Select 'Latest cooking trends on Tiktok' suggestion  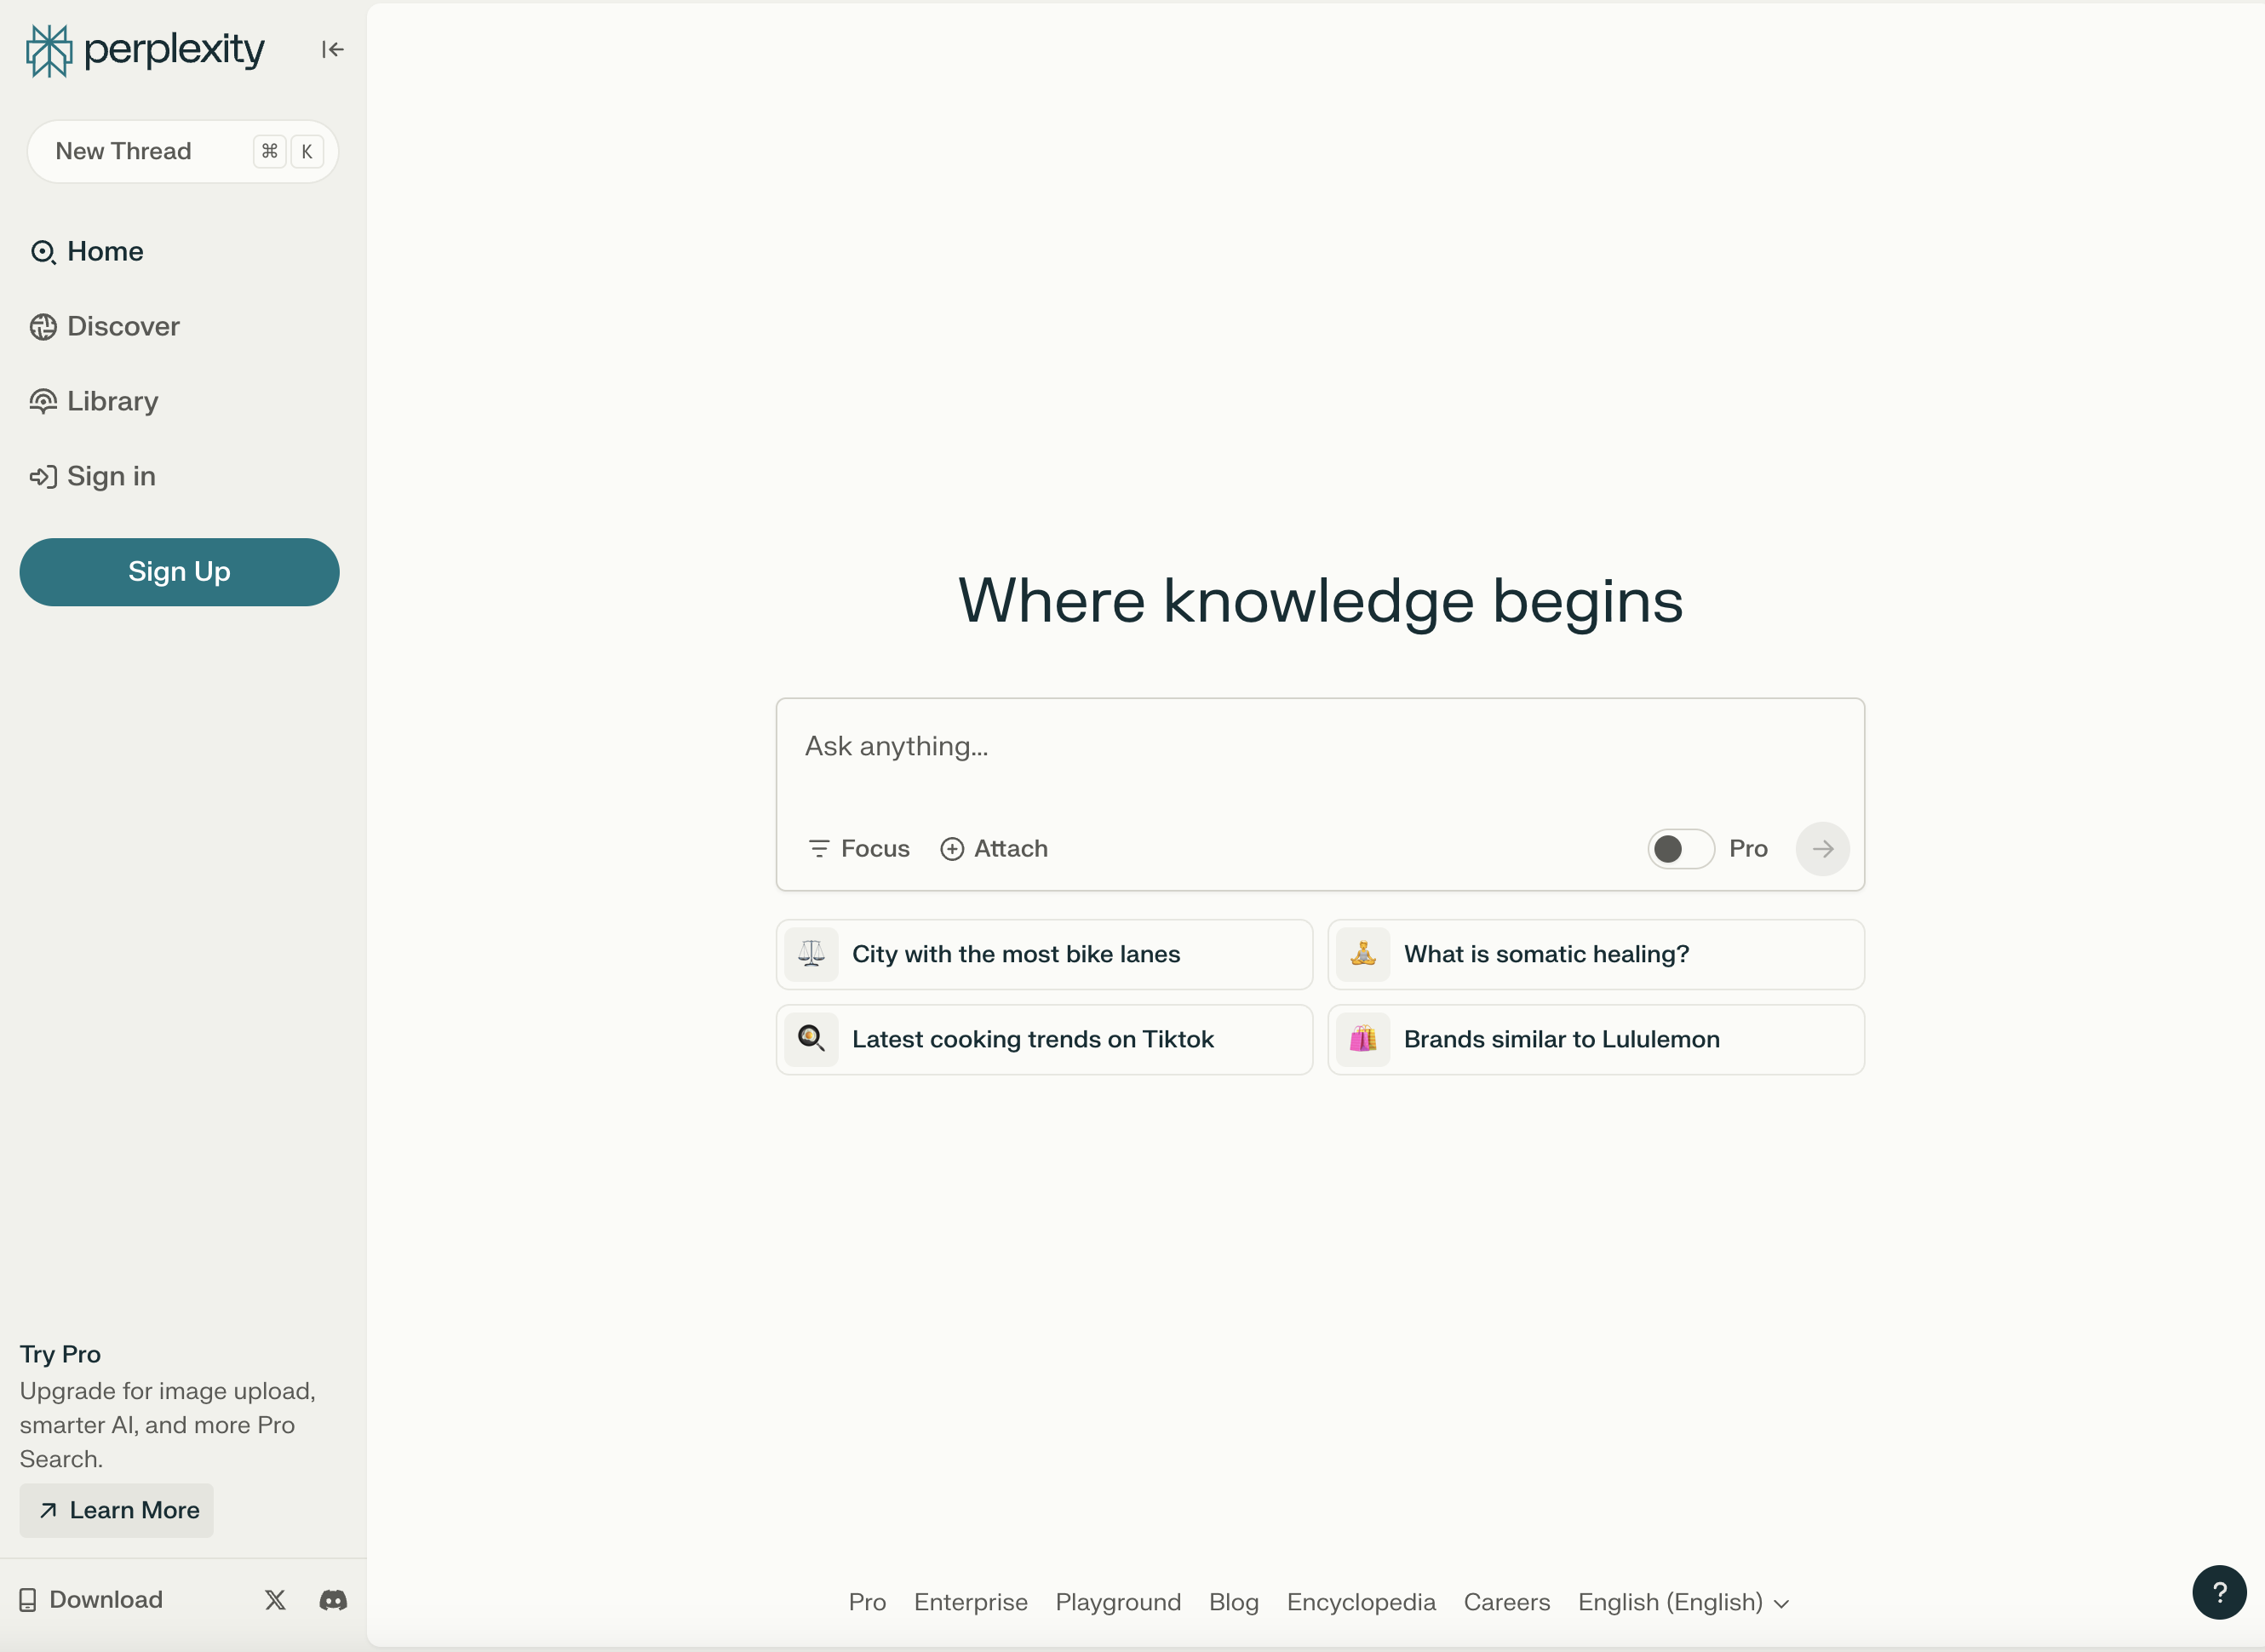(x=1044, y=1040)
